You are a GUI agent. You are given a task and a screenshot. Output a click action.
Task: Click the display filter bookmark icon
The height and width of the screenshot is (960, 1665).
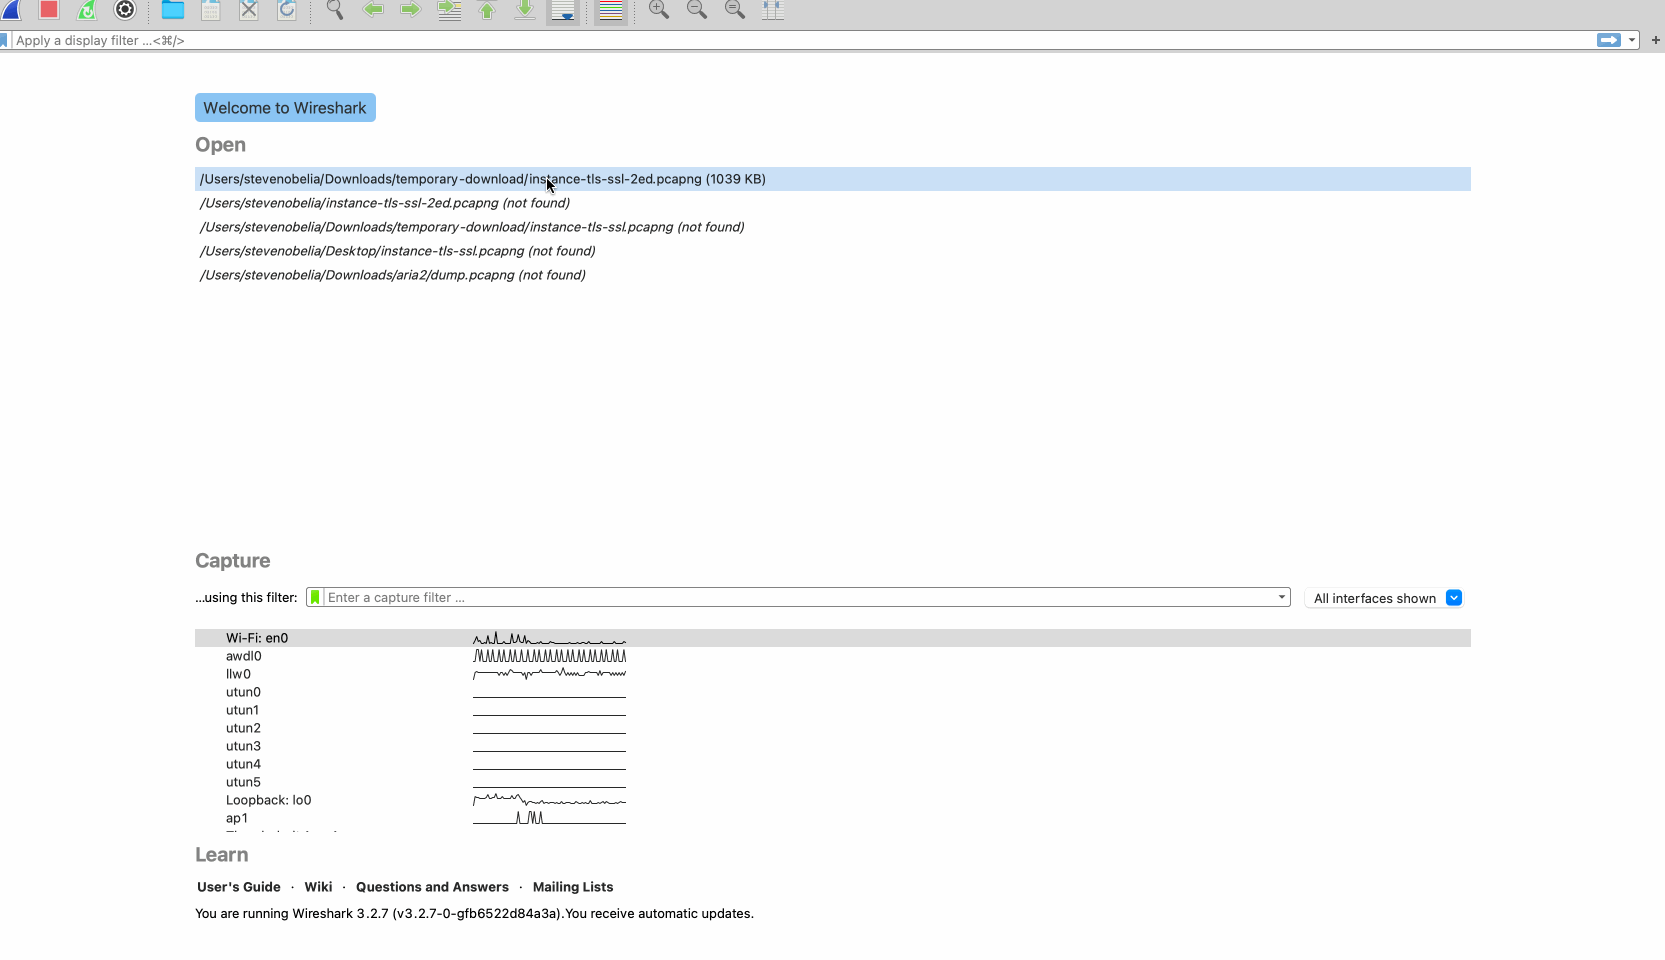5,40
